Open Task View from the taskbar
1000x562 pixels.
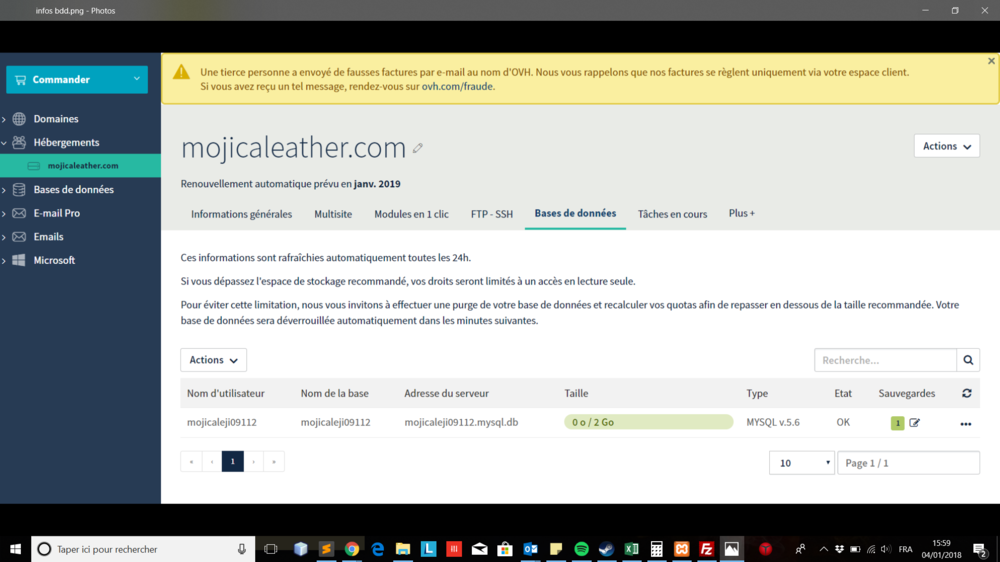click(x=270, y=549)
